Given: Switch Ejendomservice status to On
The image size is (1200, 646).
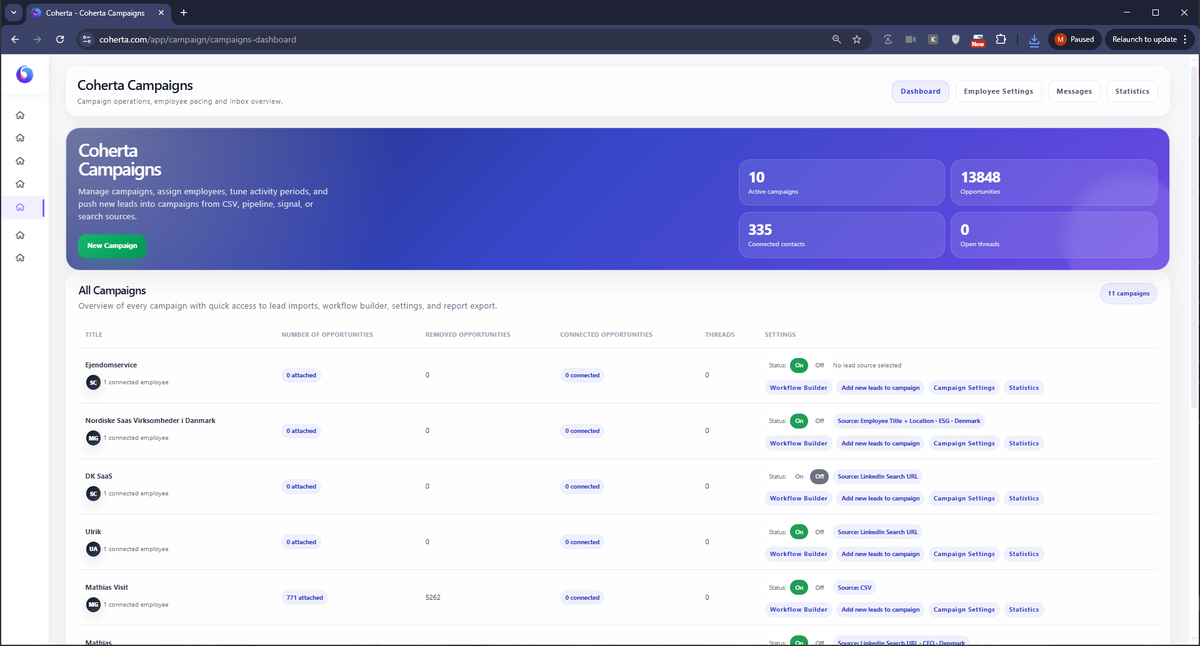Looking at the screenshot, I should 799,365.
